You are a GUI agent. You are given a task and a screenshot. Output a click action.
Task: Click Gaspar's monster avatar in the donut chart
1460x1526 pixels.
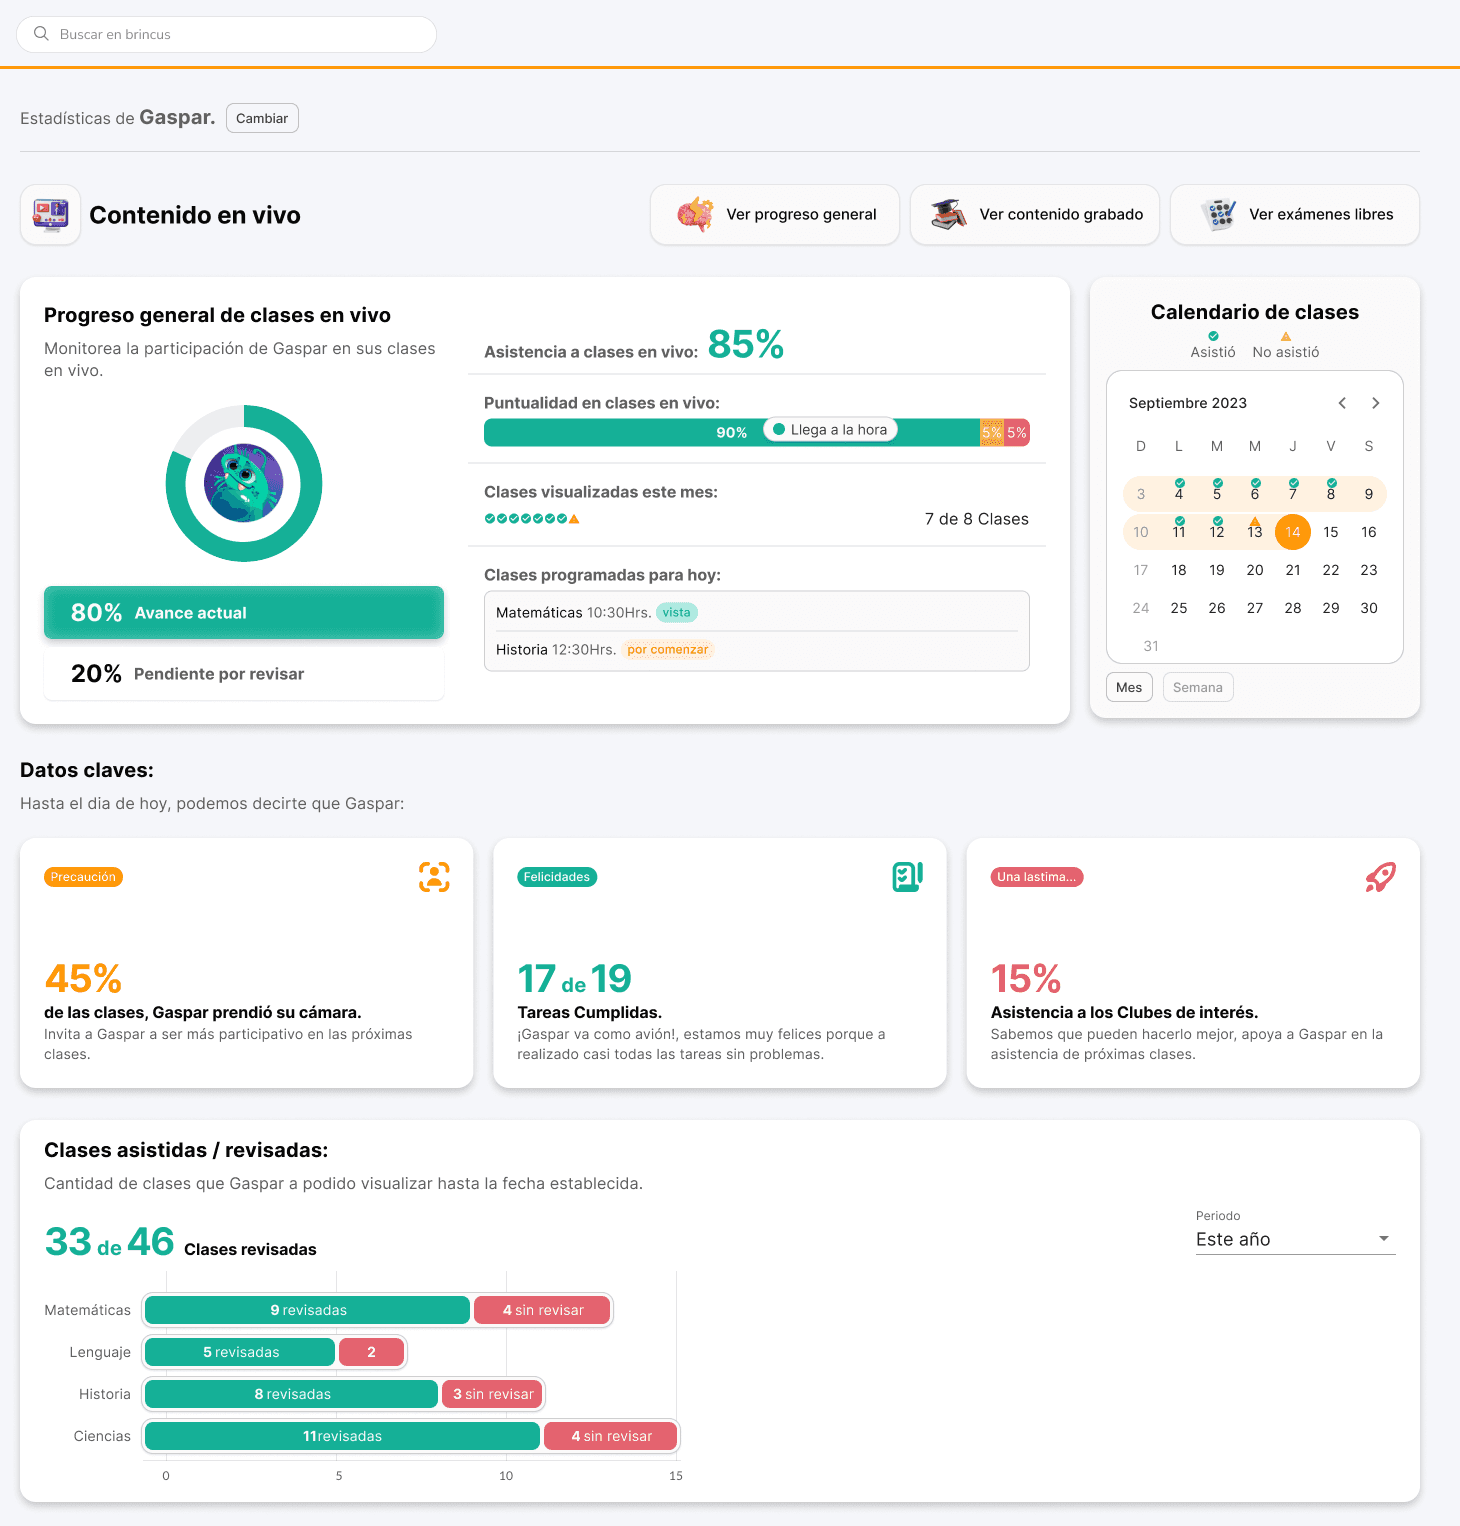pyautogui.click(x=244, y=483)
